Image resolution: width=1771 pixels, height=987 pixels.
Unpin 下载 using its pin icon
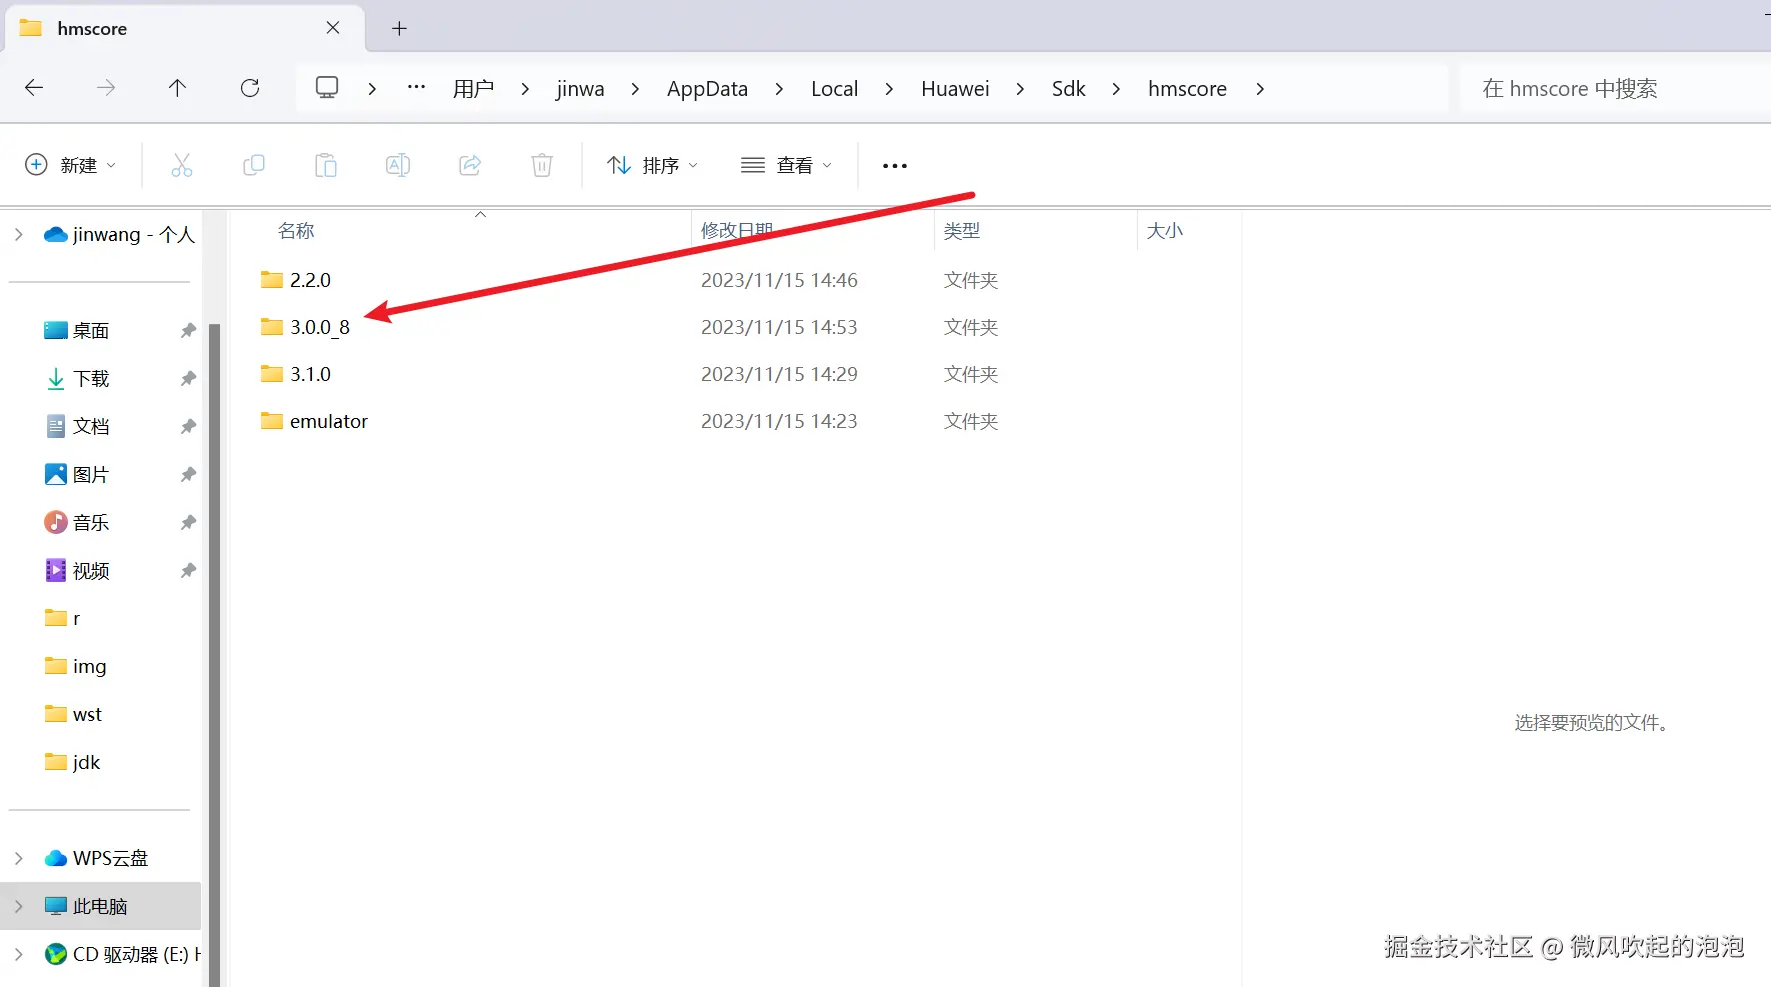[x=188, y=378]
